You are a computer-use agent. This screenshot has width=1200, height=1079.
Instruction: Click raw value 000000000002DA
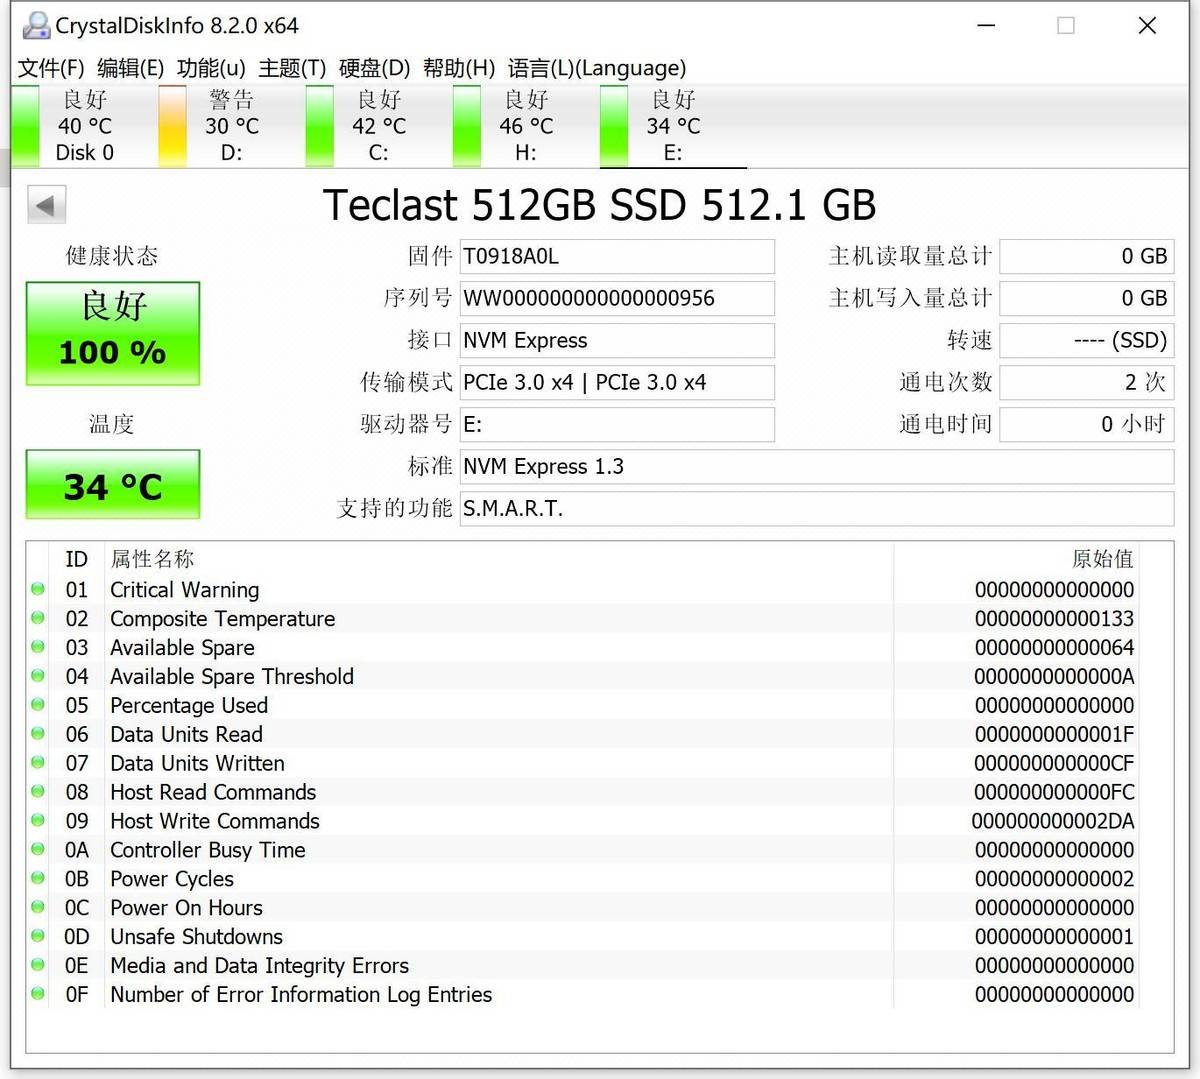tap(1053, 821)
